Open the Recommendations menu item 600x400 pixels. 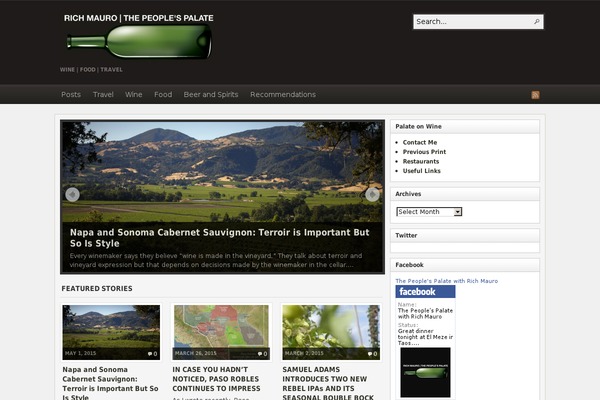pyautogui.click(x=283, y=95)
